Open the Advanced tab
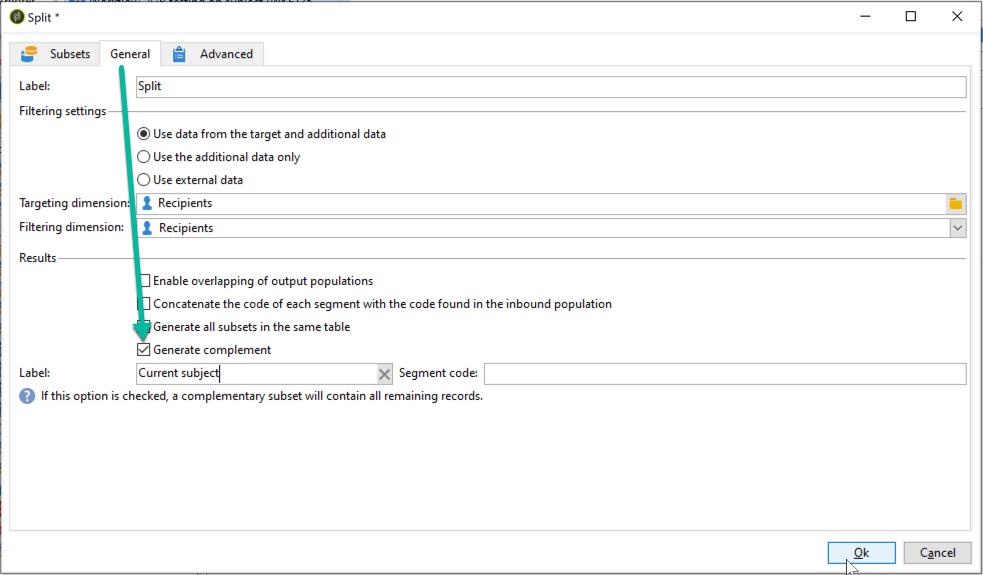The image size is (983, 575). pos(213,54)
